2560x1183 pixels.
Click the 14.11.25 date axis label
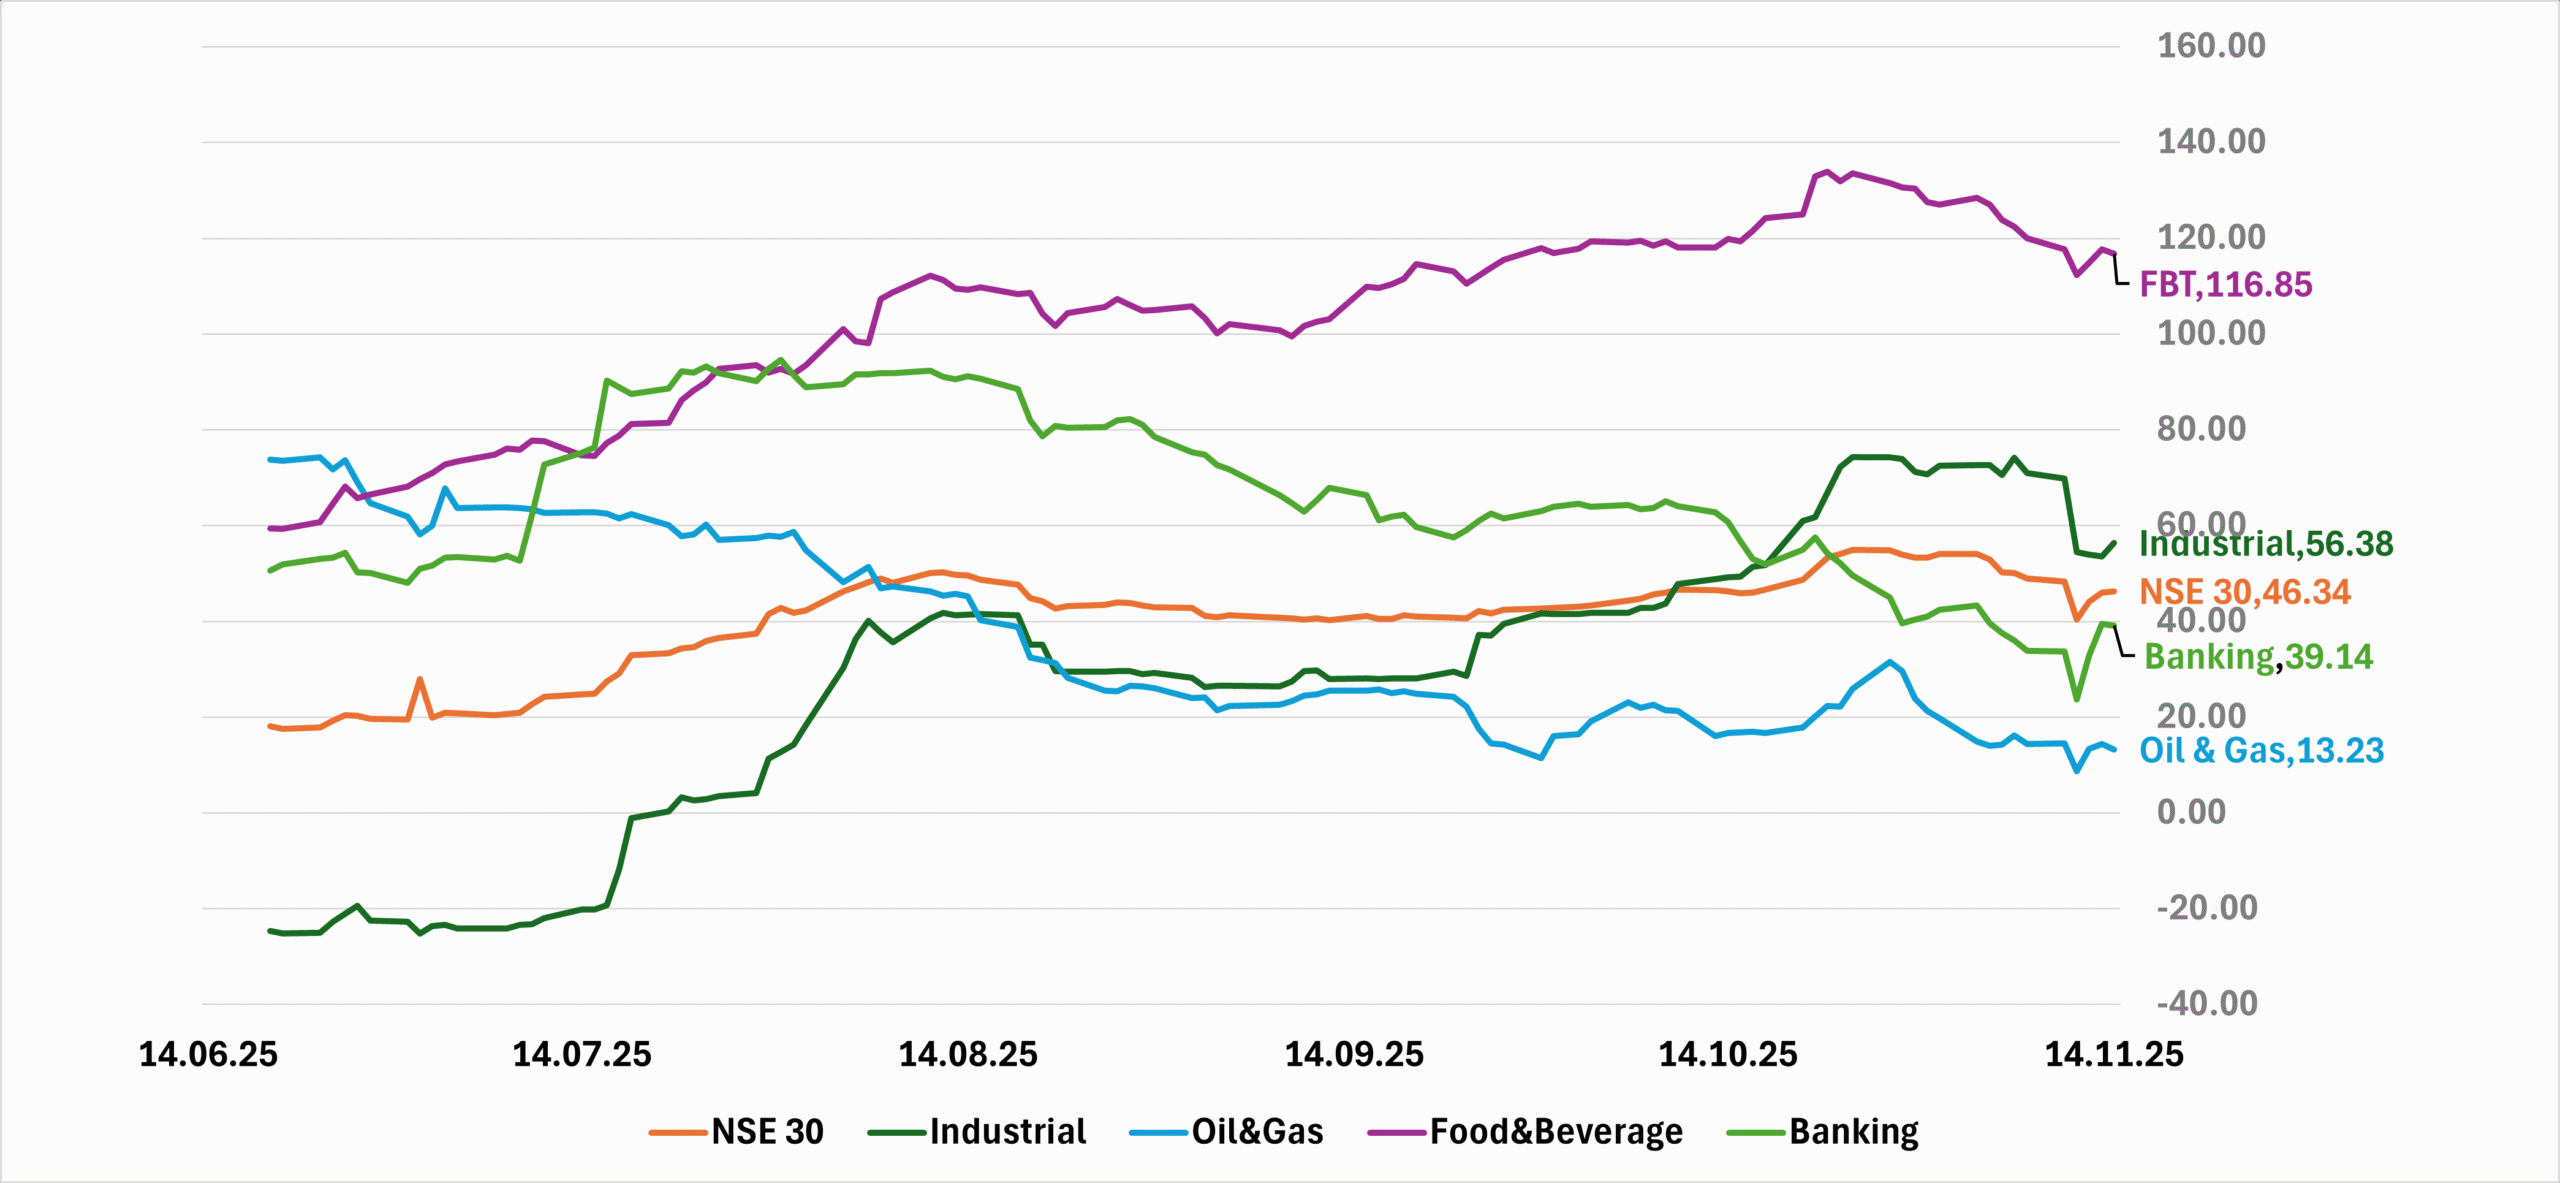click(x=2114, y=1055)
